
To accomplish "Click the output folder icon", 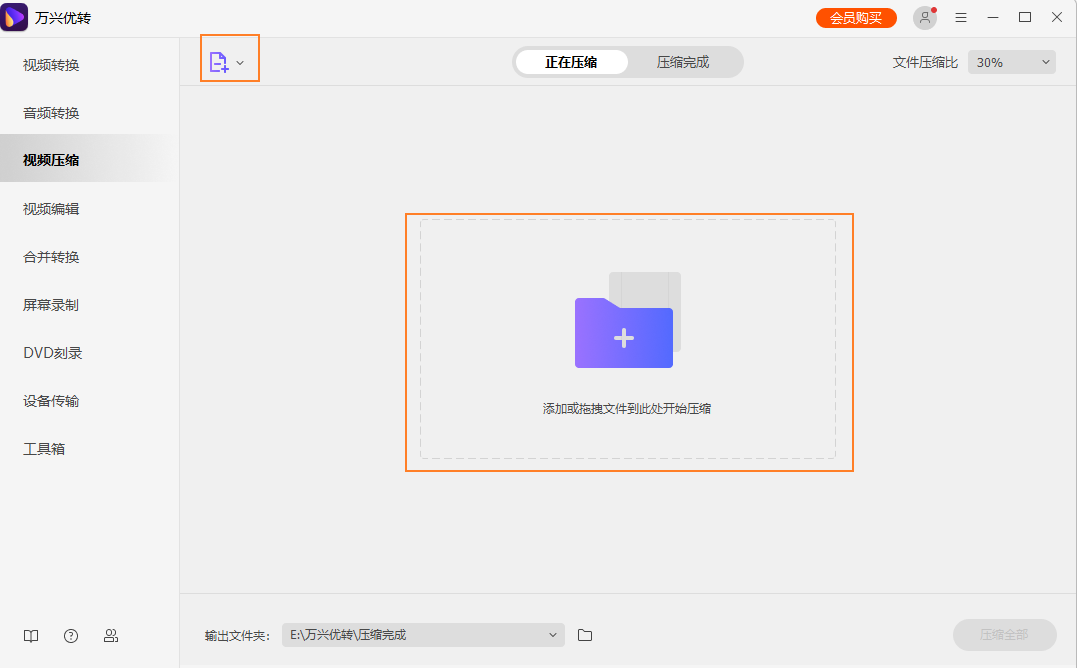I will [585, 635].
